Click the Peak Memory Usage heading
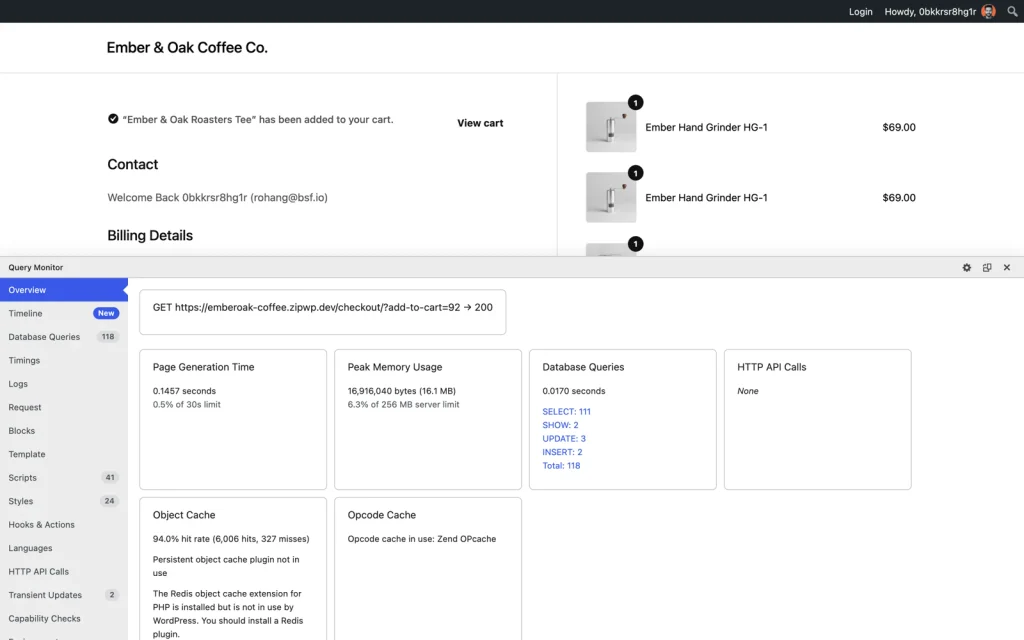This screenshot has width=1024, height=640. click(395, 367)
